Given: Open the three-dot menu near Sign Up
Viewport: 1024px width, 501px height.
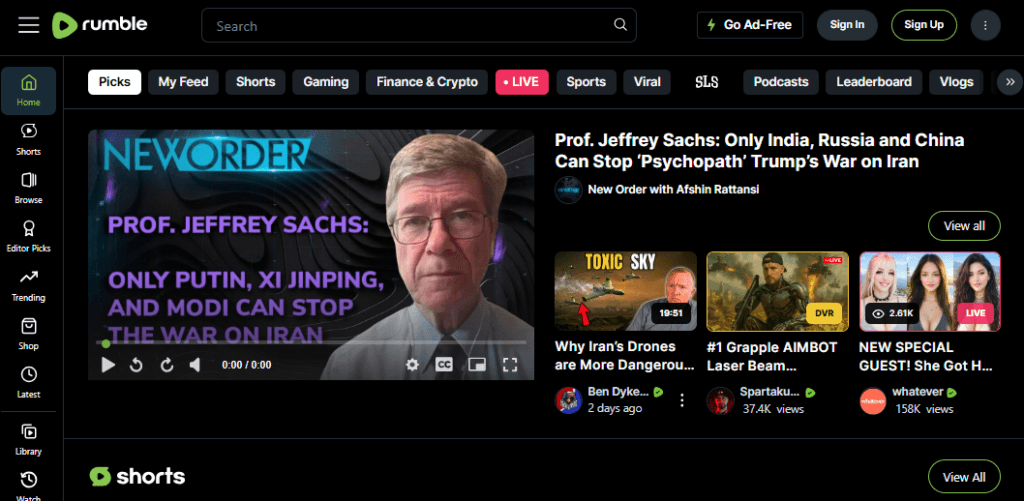Looking at the screenshot, I should tap(985, 25).
